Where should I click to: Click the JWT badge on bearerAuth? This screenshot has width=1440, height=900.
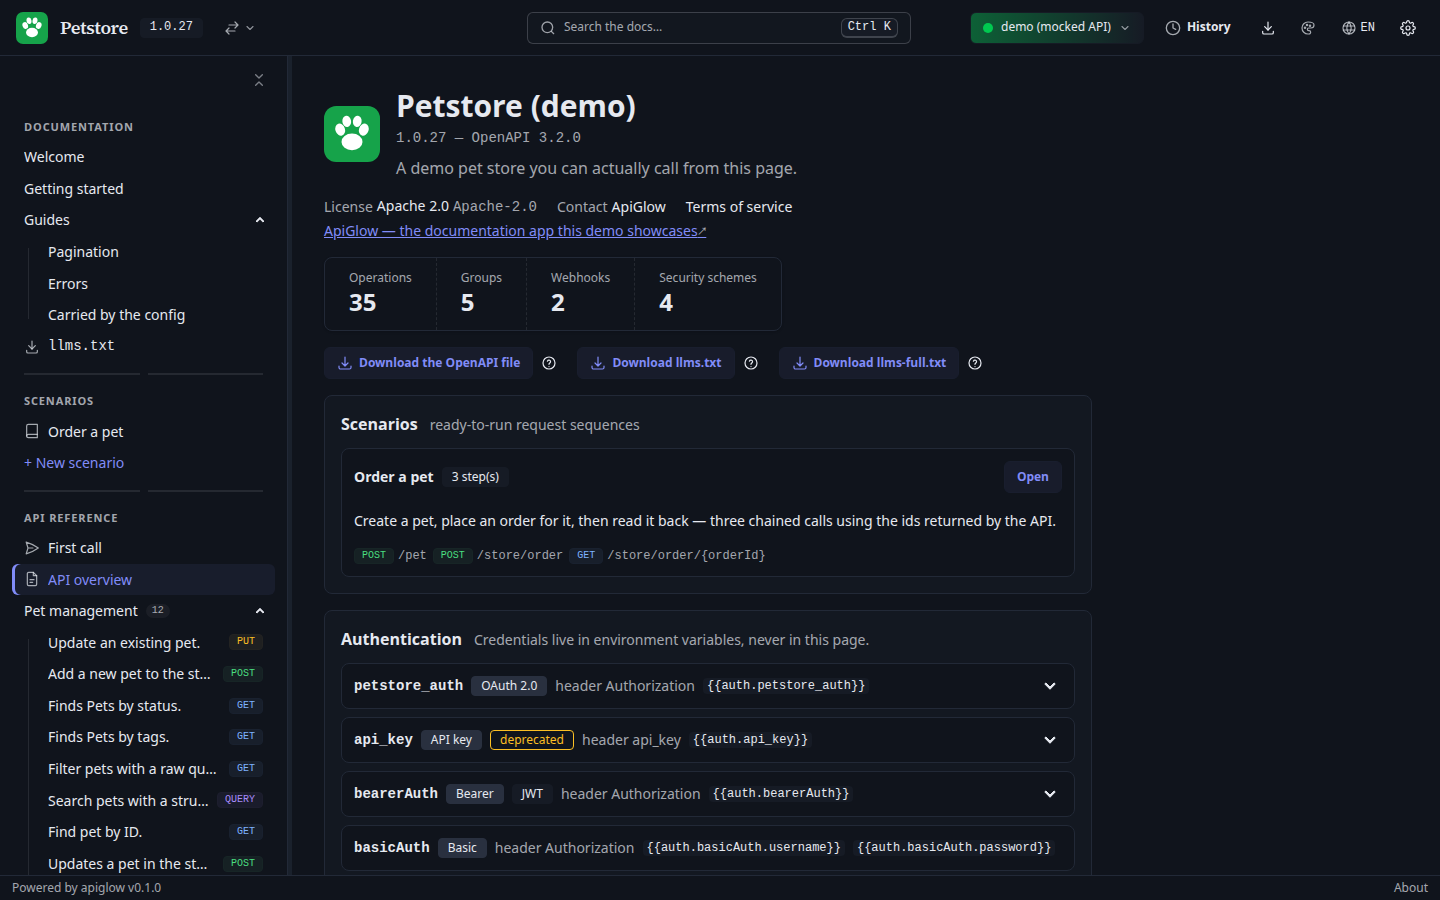[532, 794]
